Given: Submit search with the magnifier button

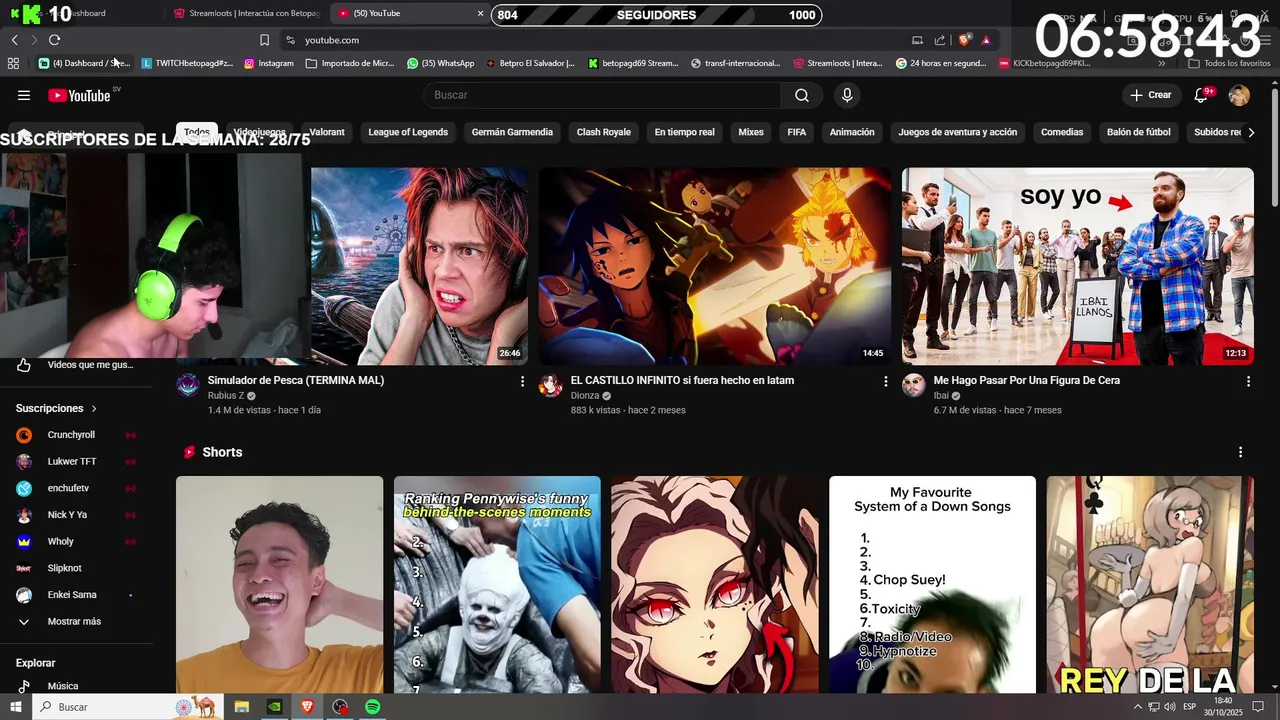Looking at the screenshot, I should coord(802,95).
